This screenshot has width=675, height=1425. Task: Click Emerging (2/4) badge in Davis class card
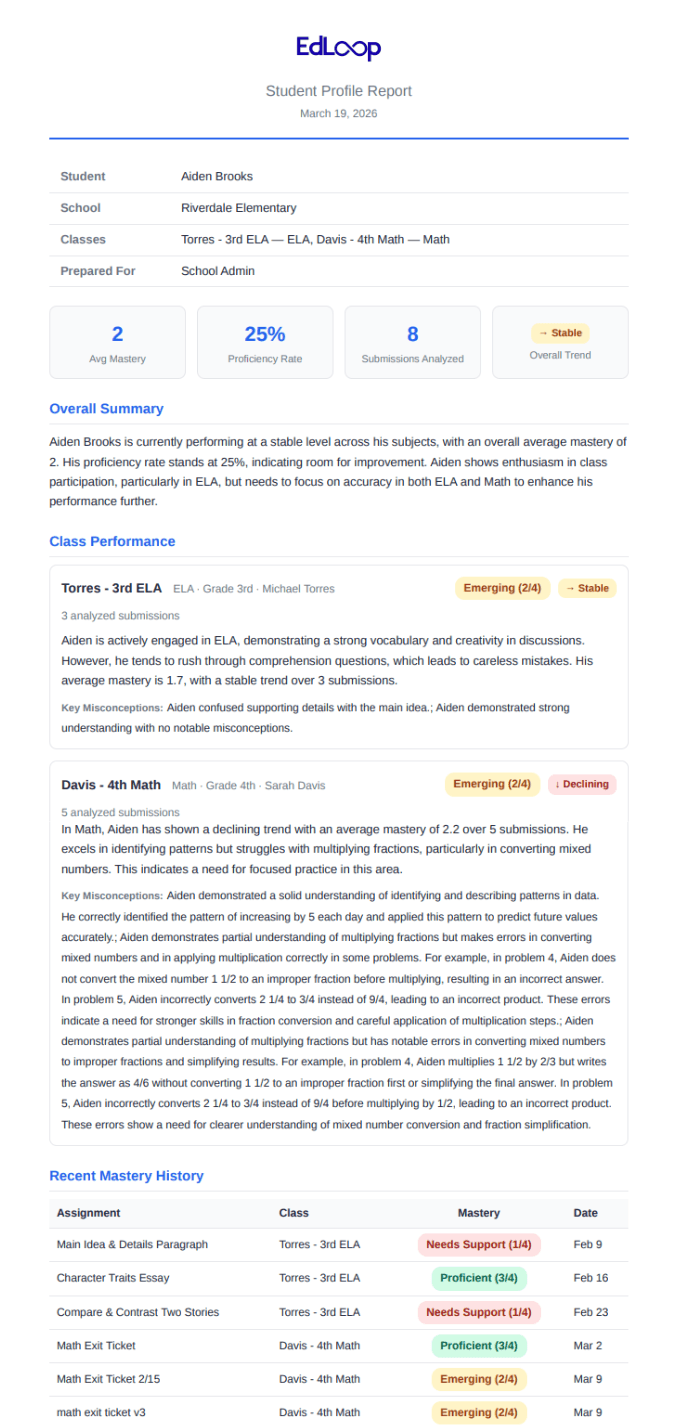tap(492, 784)
